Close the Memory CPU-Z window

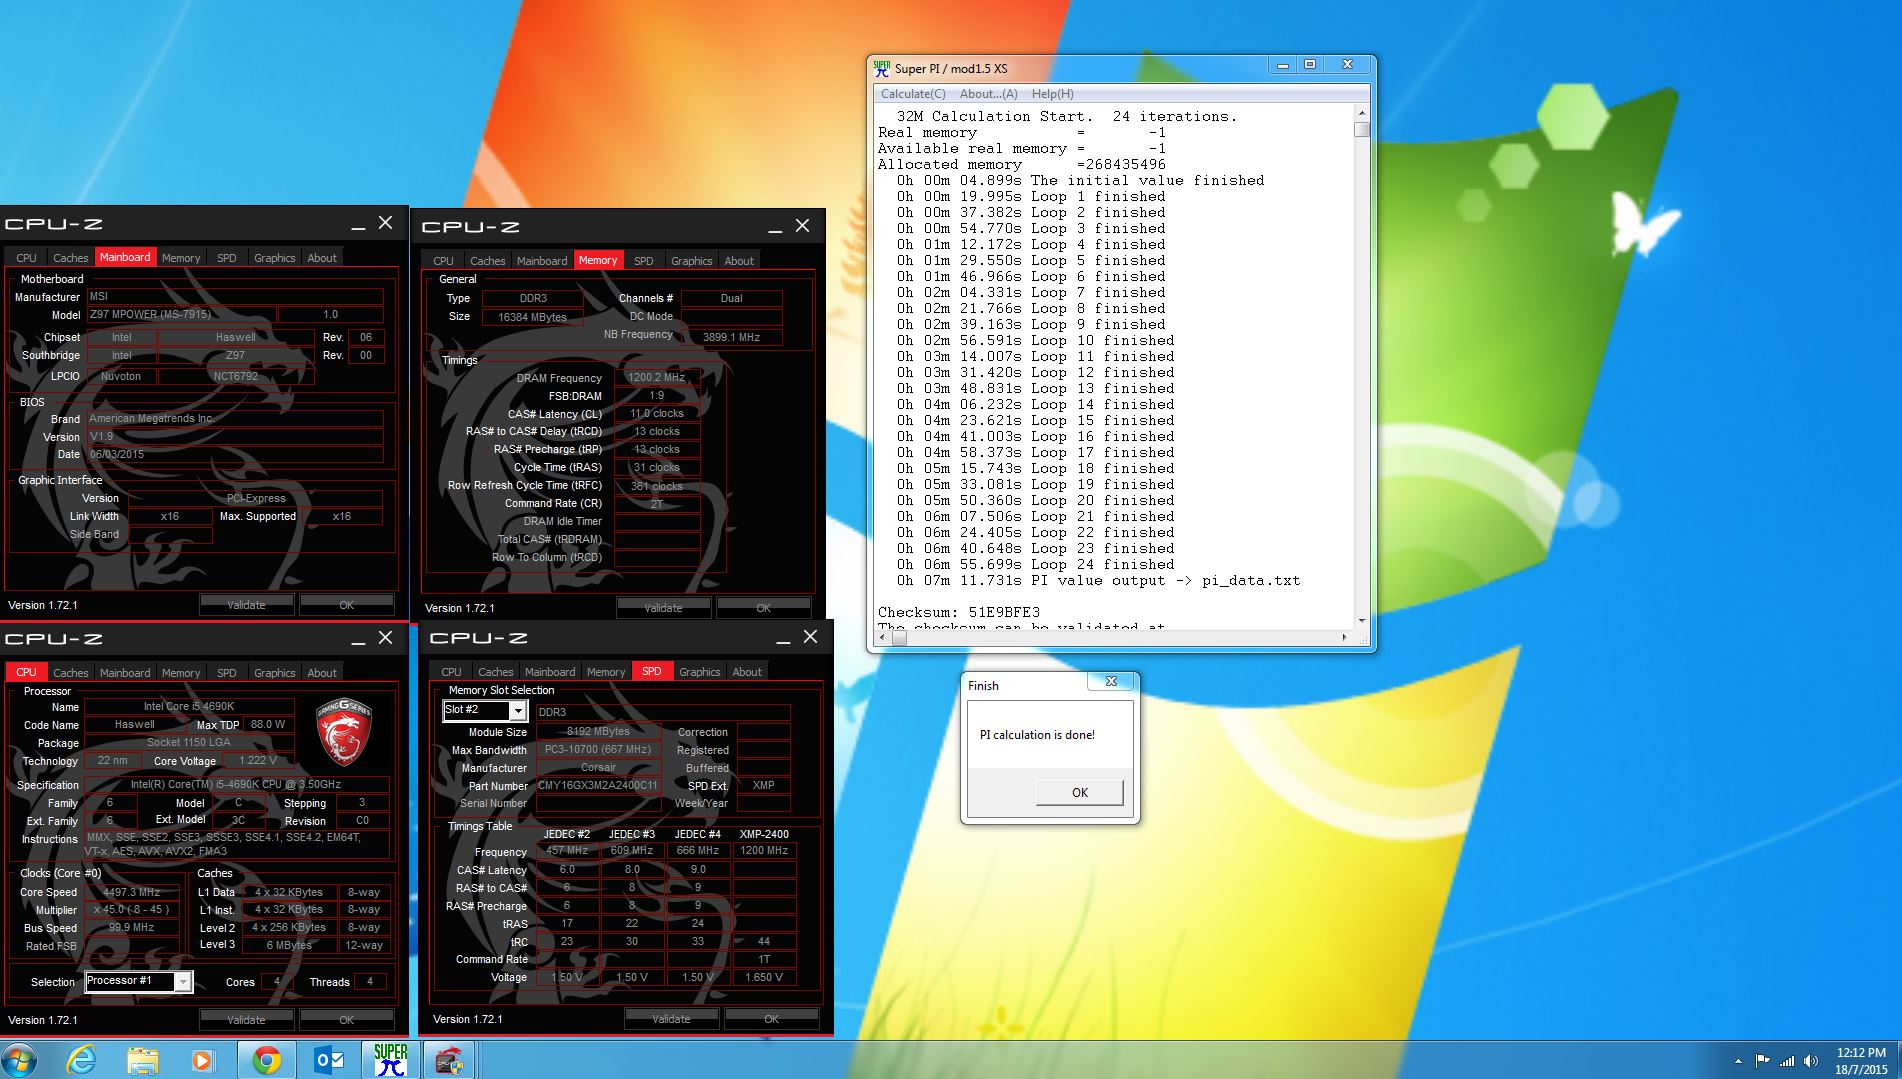click(802, 226)
